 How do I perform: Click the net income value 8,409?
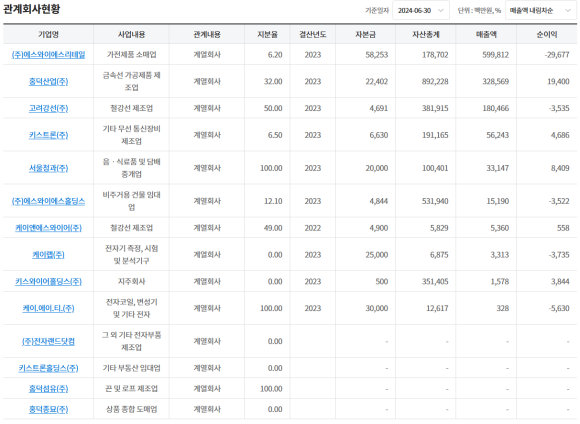(560, 168)
